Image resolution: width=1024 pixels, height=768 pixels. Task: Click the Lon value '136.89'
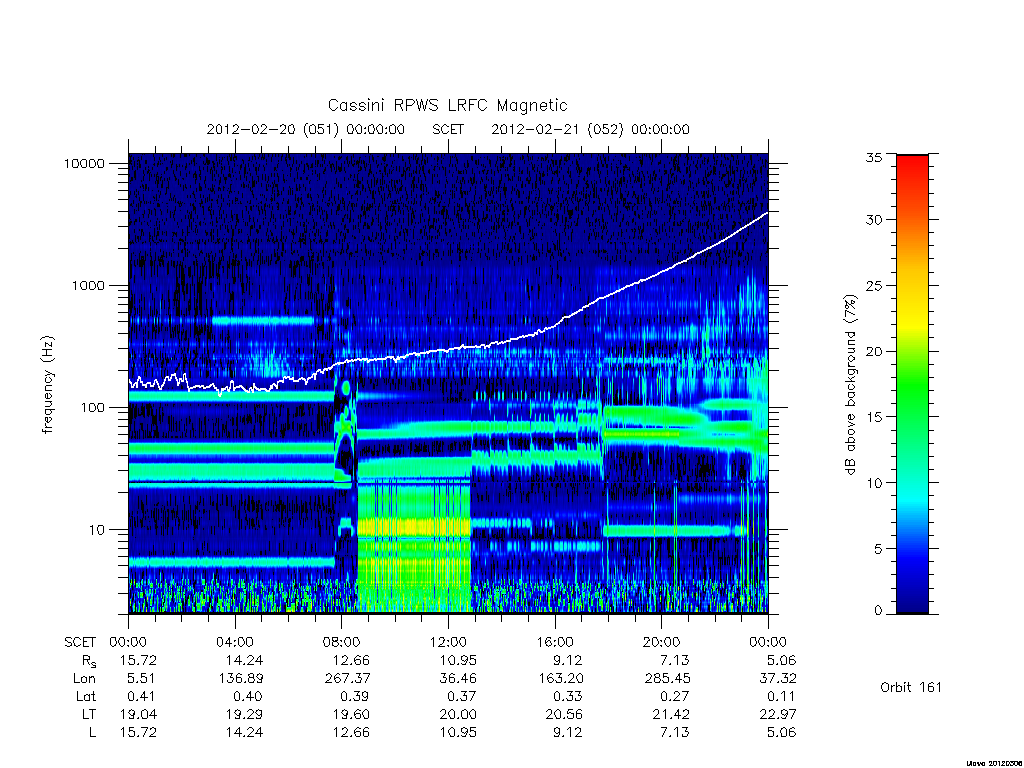(x=241, y=679)
